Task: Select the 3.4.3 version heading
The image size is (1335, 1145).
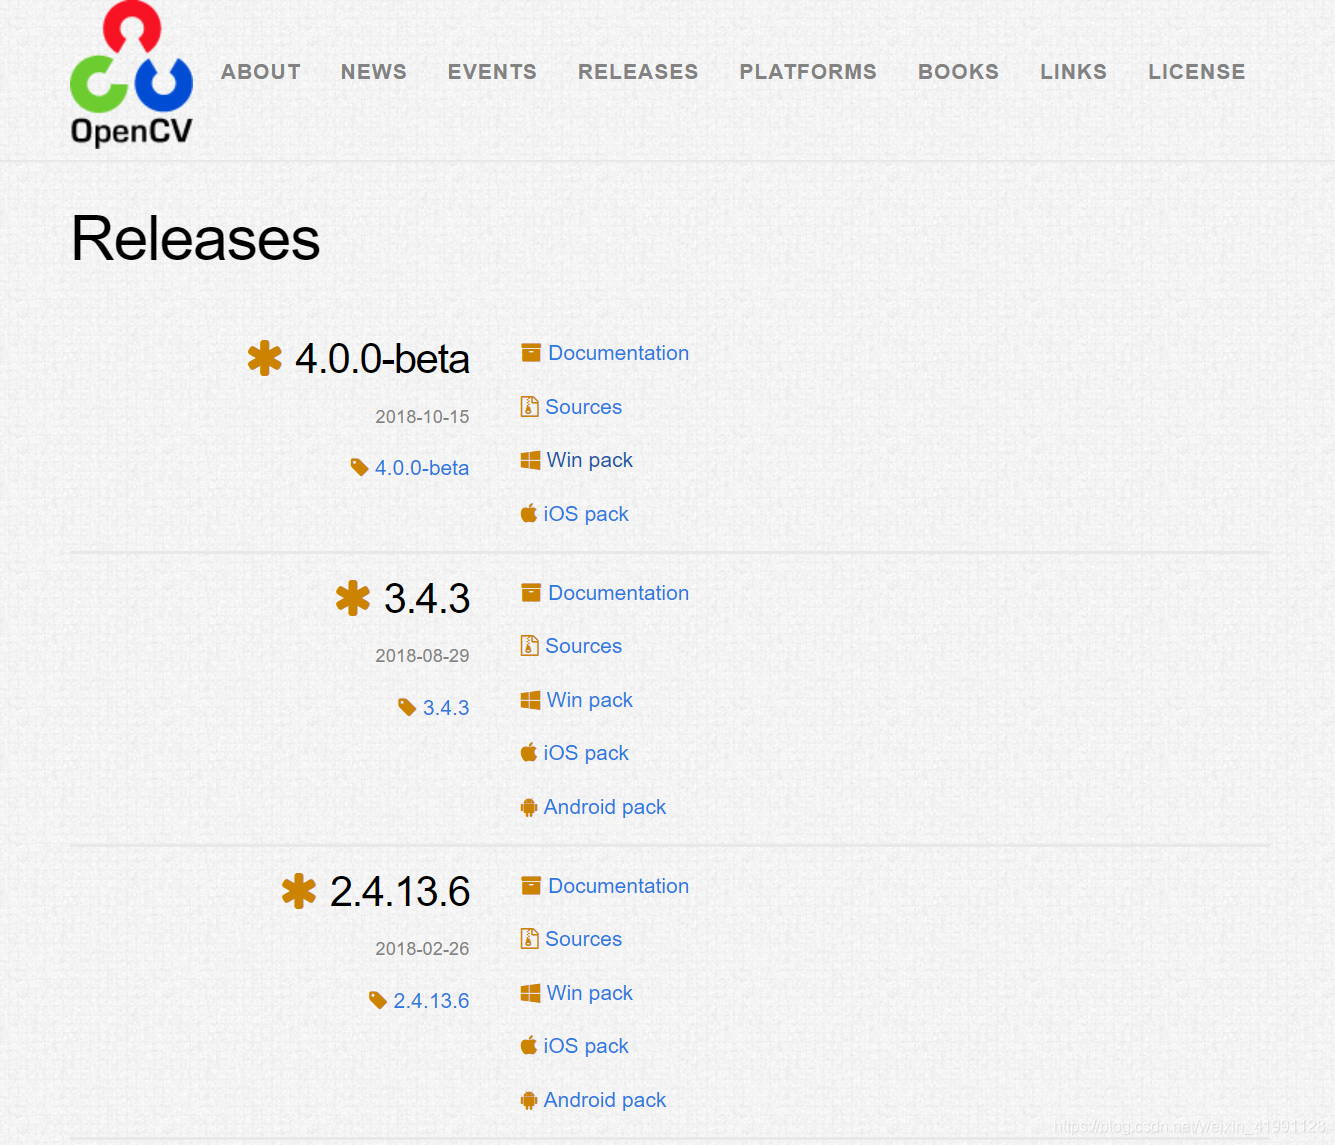Action: tap(427, 599)
